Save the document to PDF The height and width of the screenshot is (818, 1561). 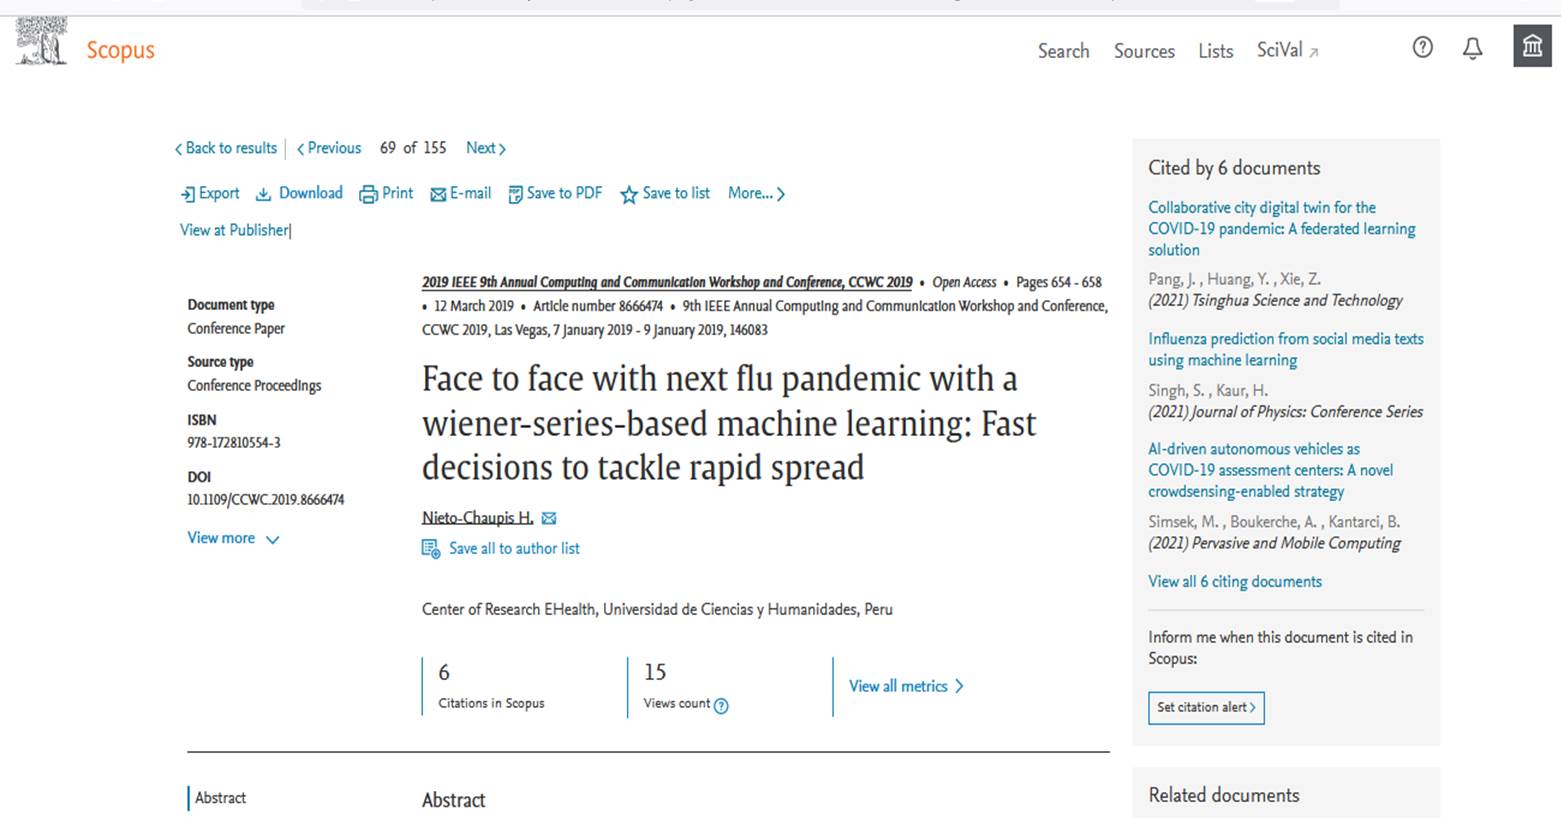point(555,193)
